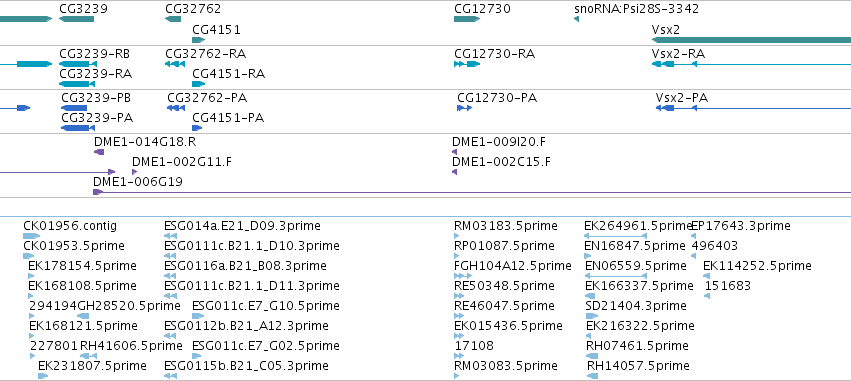Click the DME1-006G19 feature start glyph
This screenshot has width=851, height=381.
(98, 192)
